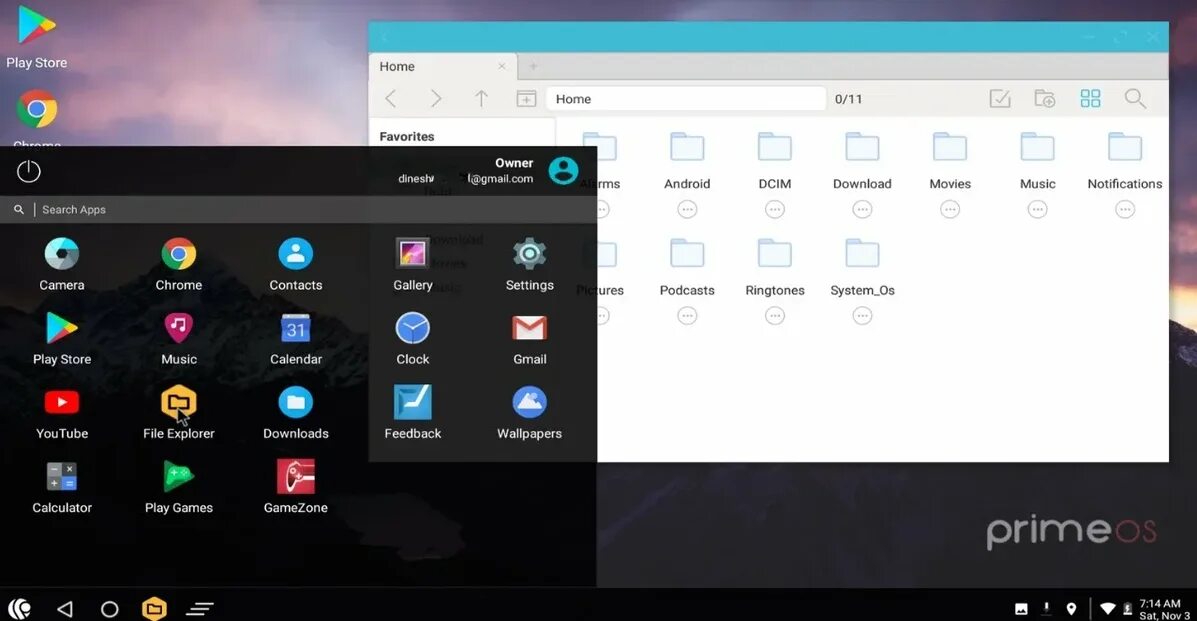Open options menu under Music folder

(x=1037, y=209)
